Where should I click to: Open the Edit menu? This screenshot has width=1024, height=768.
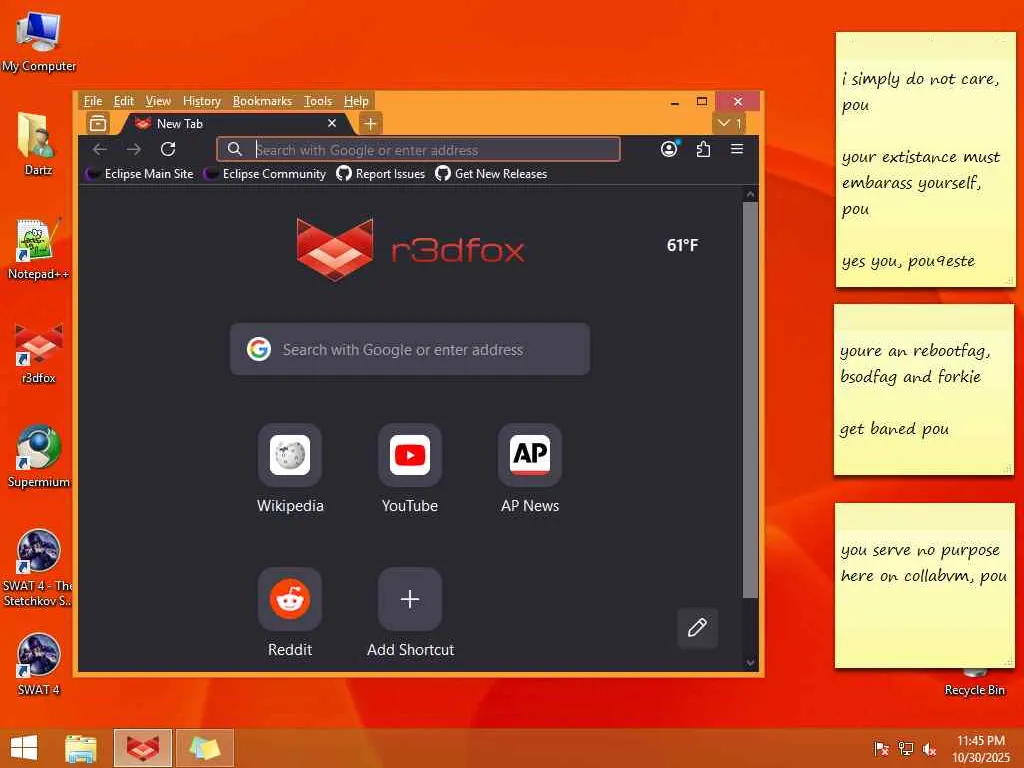123,101
